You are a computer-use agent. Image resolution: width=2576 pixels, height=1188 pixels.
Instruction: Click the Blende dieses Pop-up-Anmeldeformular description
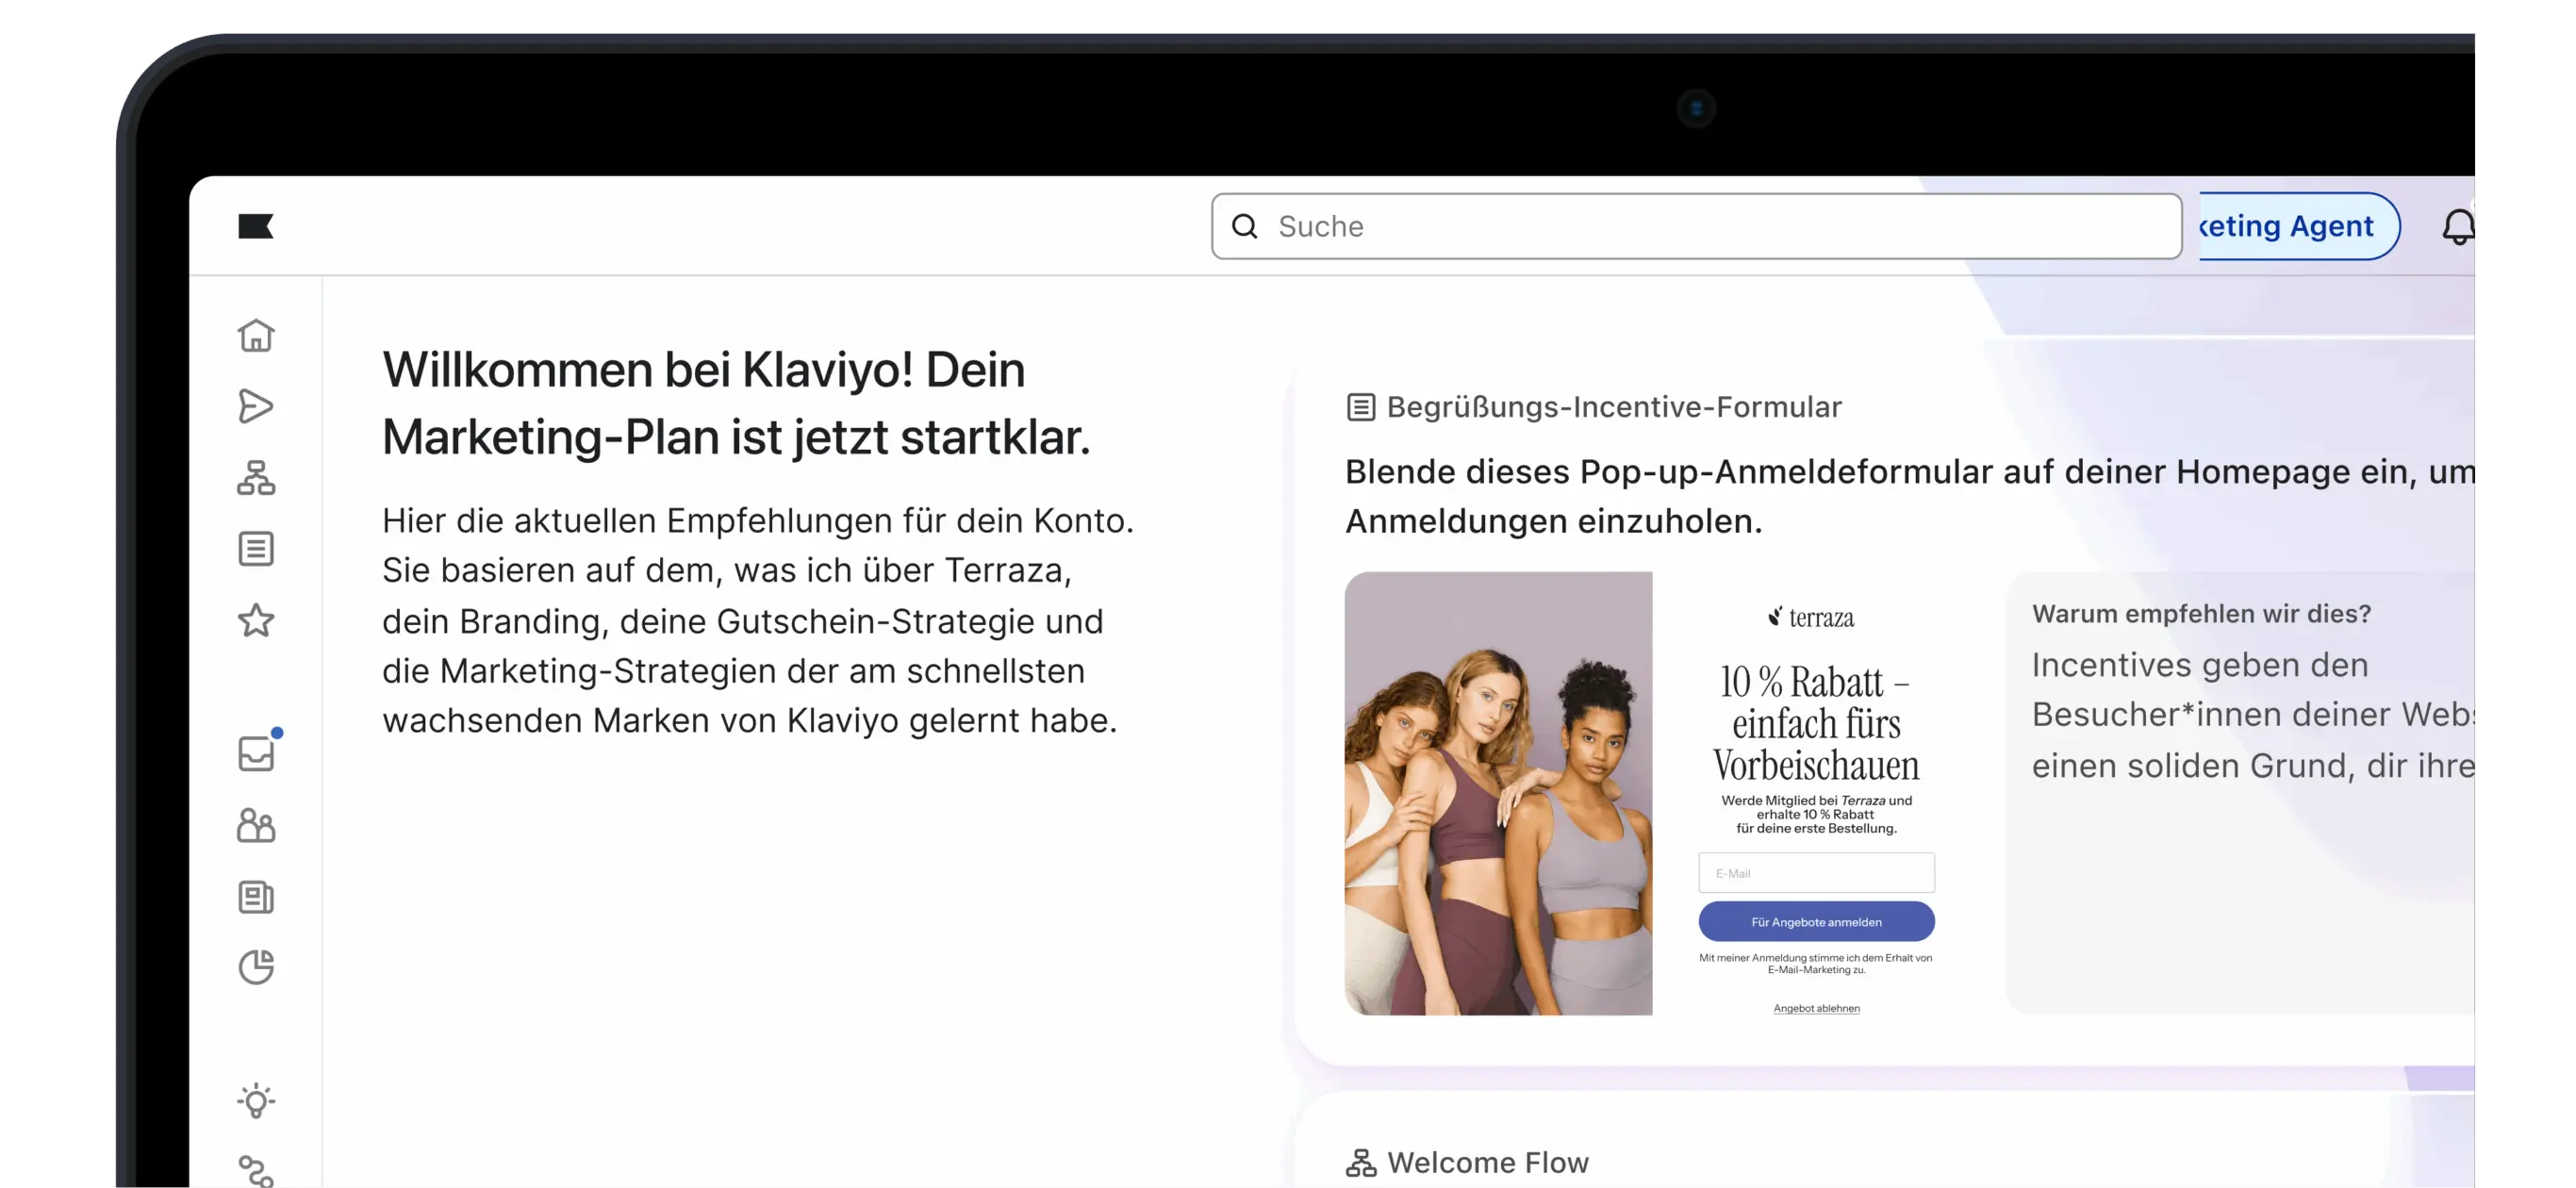[1909, 496]
